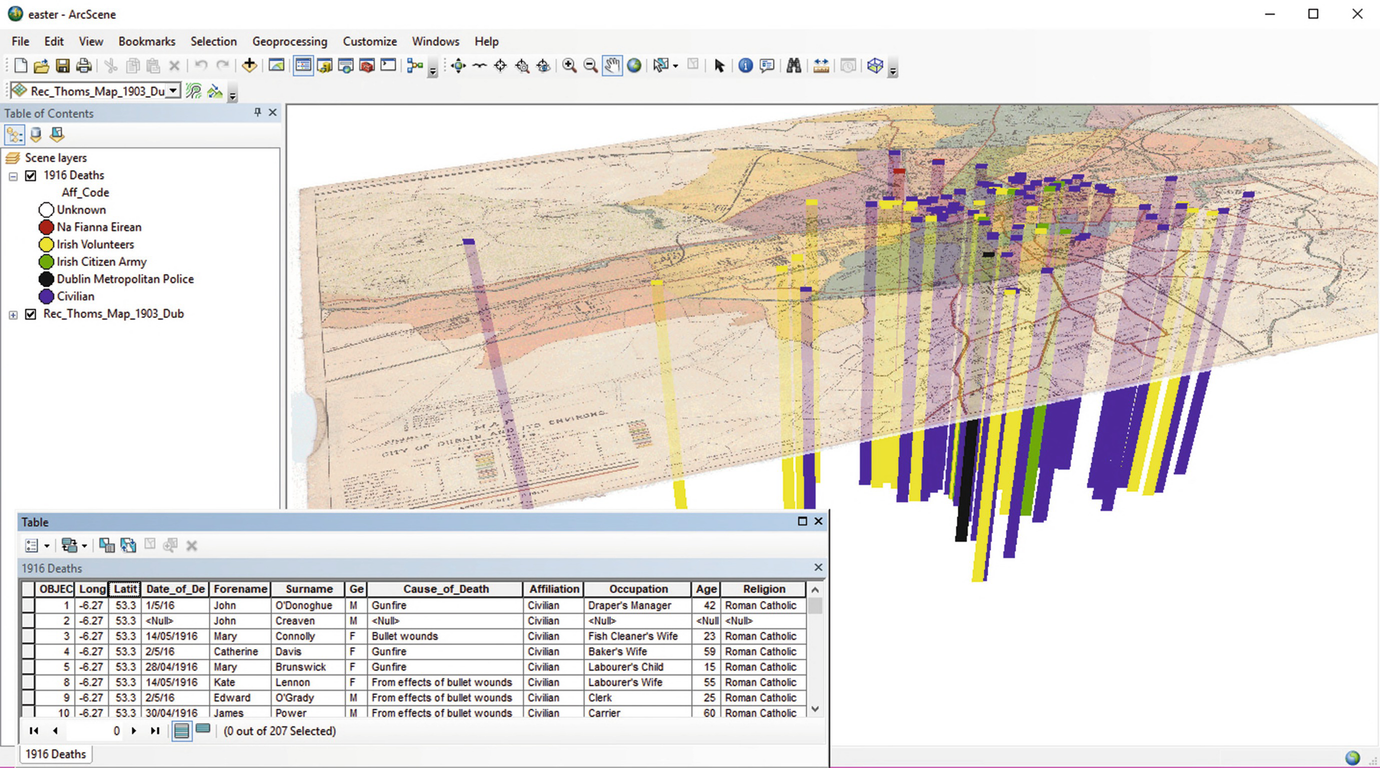Go to the next table record

[x=134, y=731]
